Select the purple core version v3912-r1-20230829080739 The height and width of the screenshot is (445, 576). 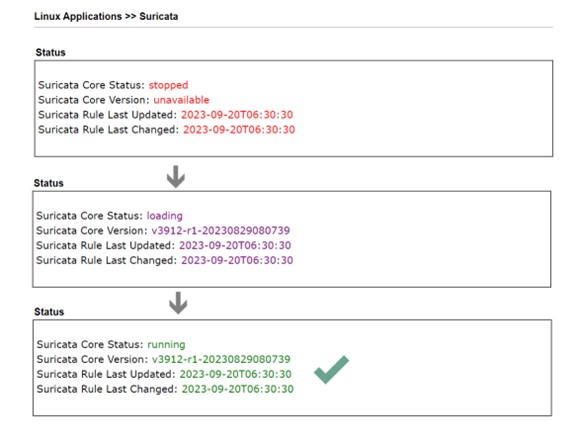220,231
